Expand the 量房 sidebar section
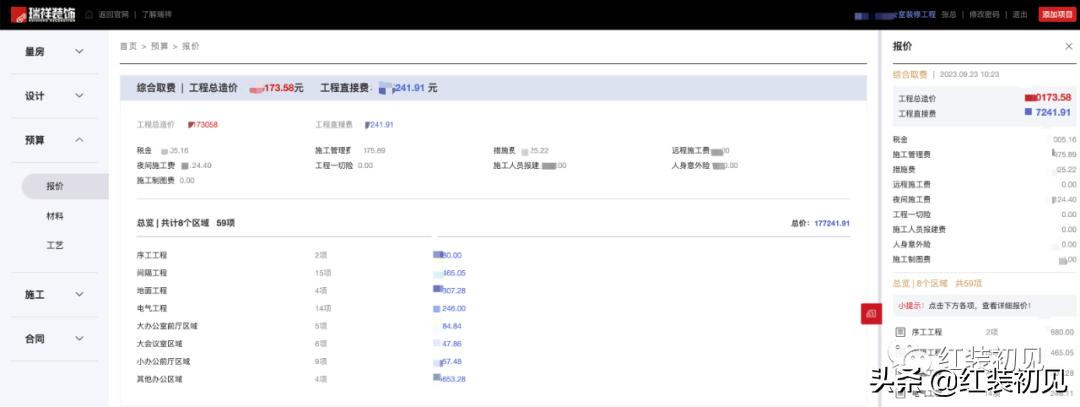 (x=54, y=52)
